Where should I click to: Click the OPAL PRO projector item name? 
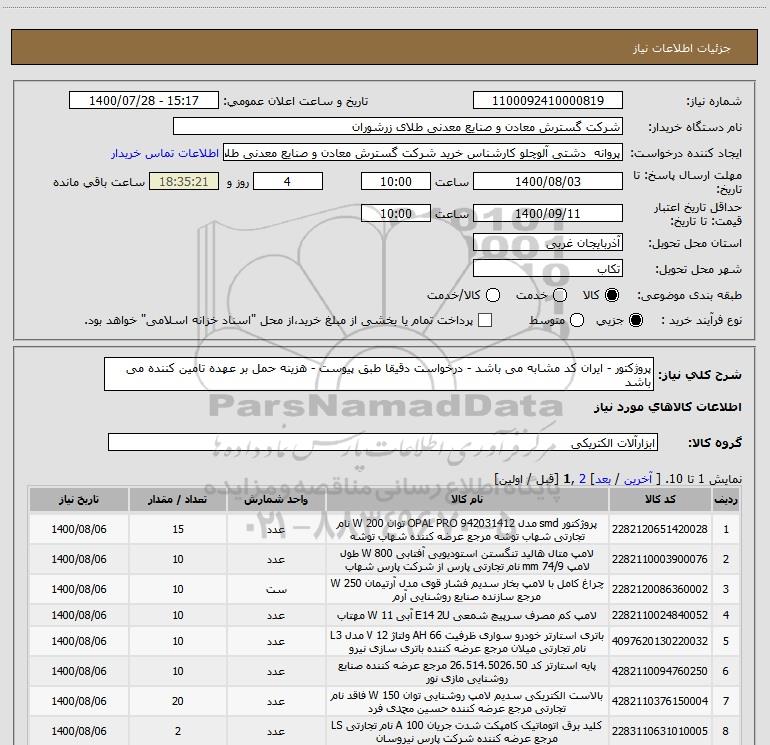pos(467,530)
